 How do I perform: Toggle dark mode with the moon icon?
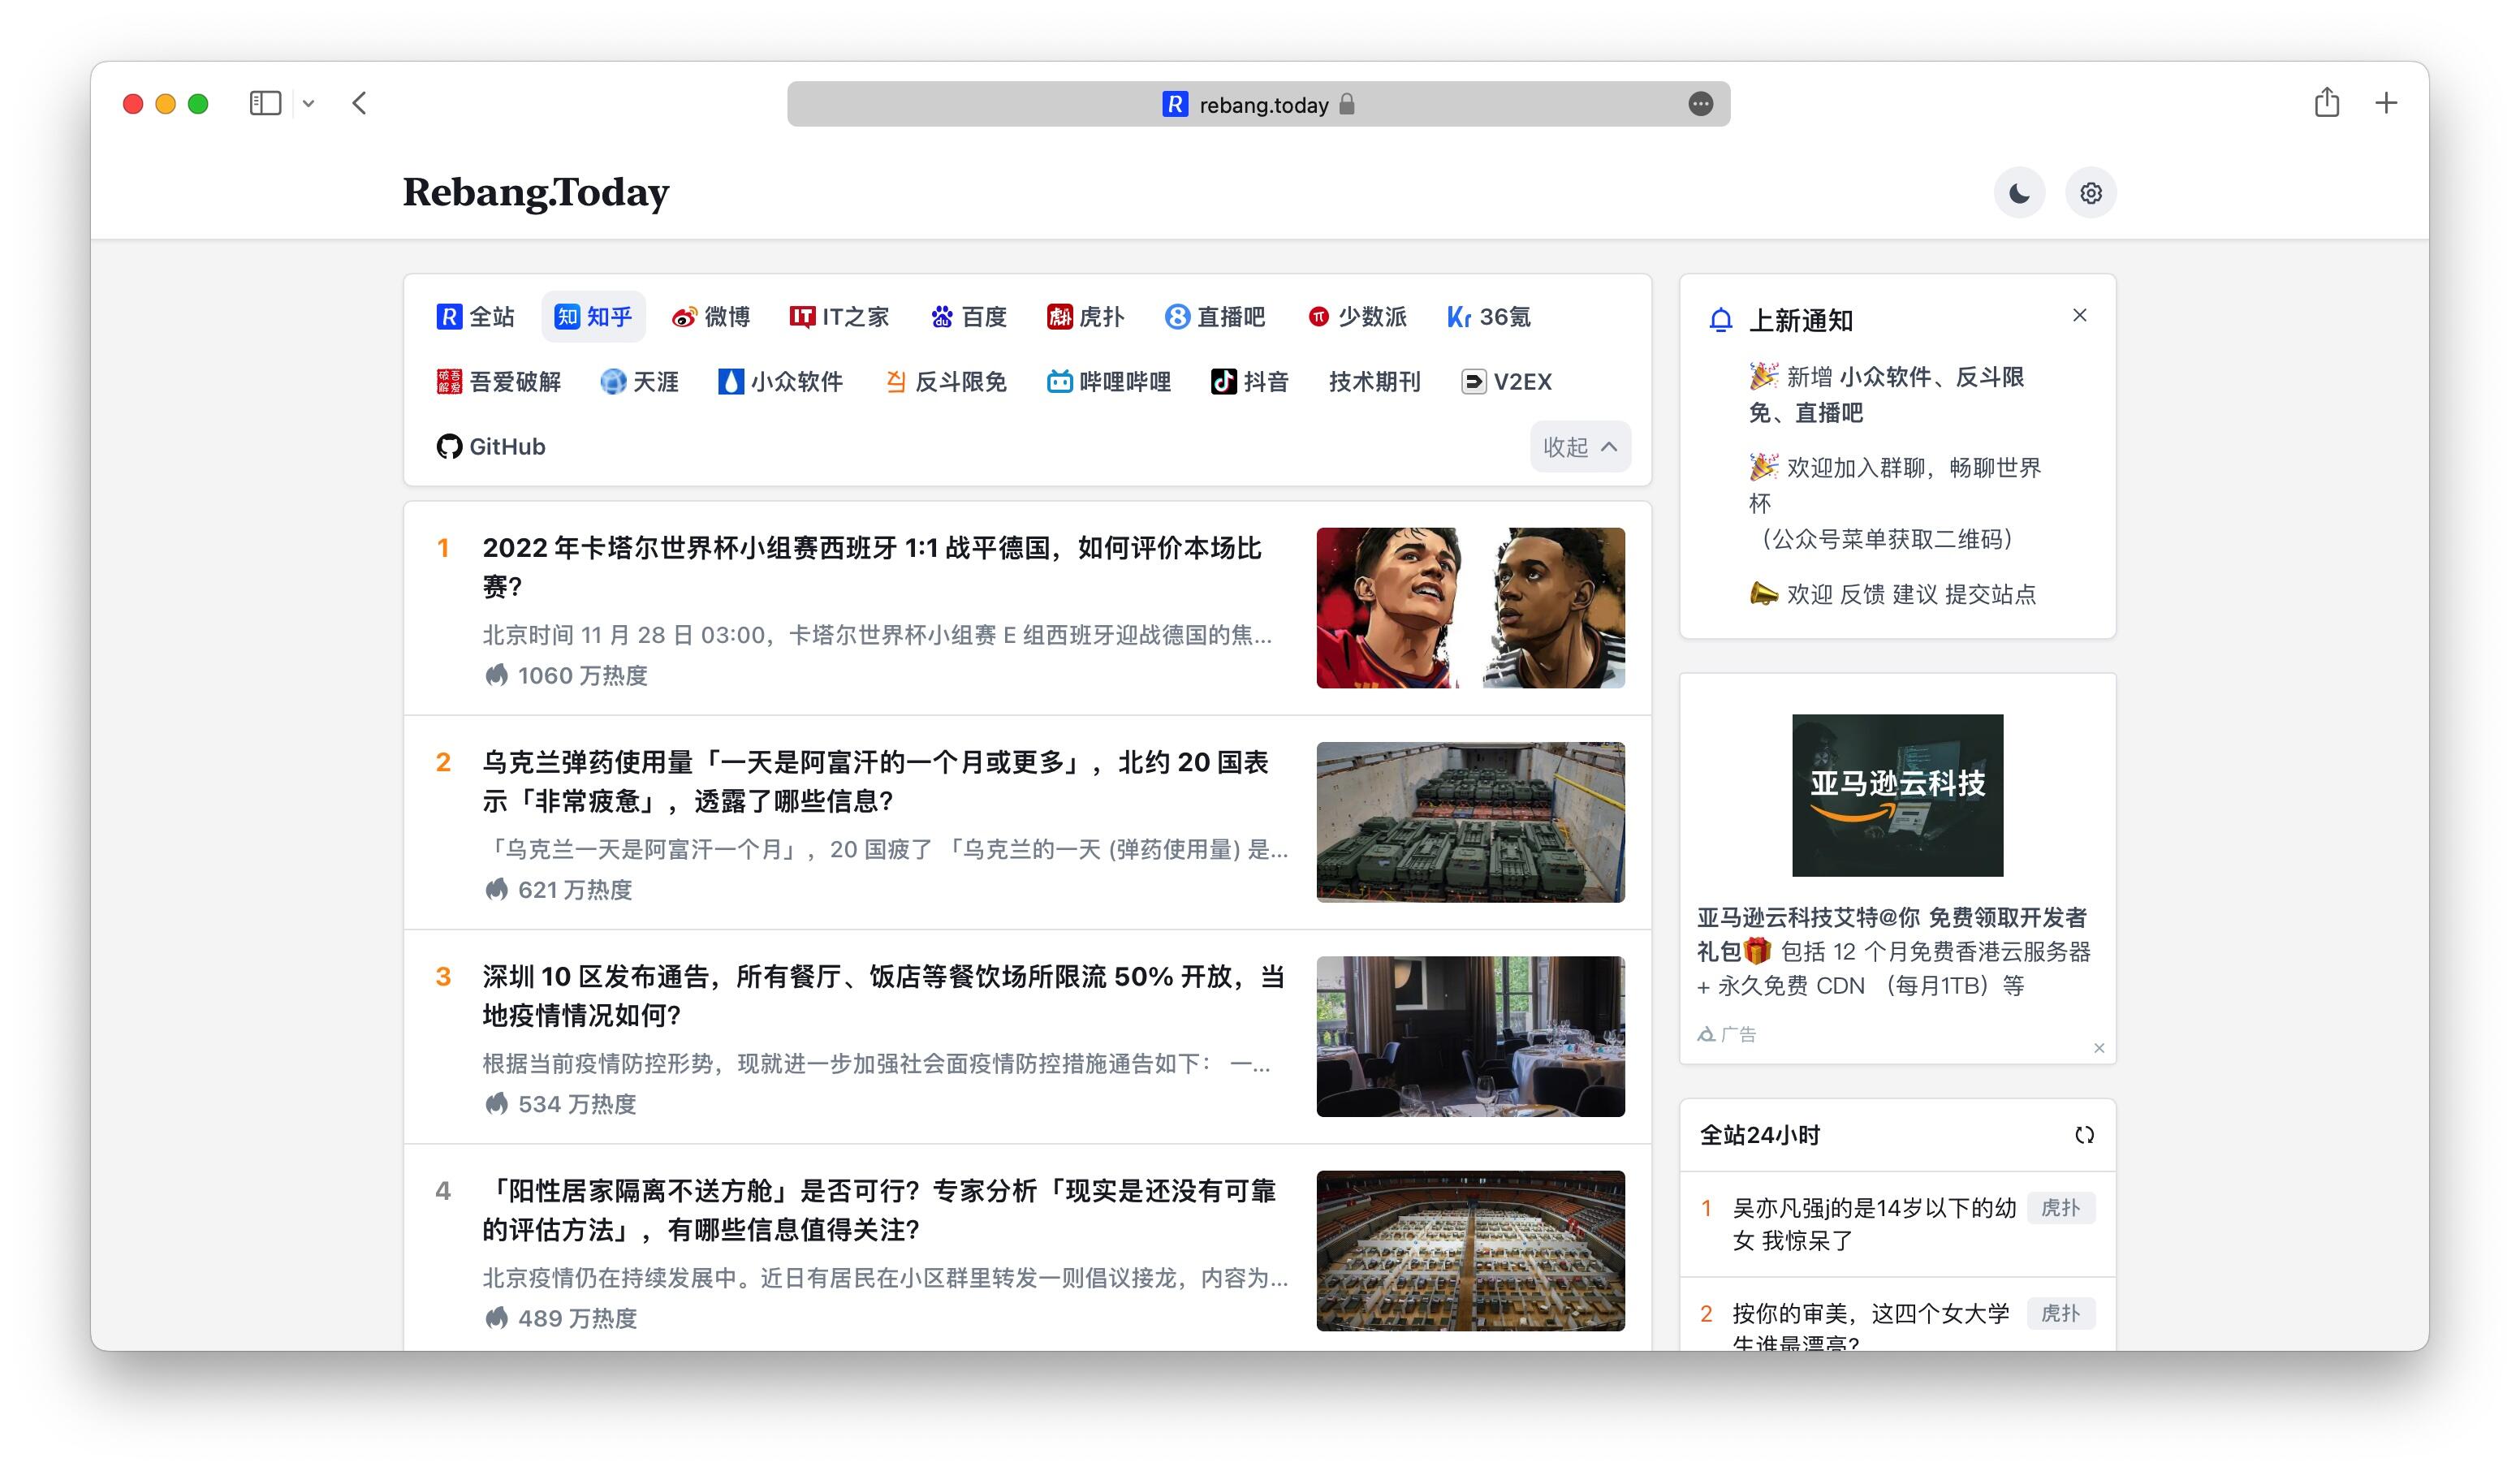point(2019,193)
